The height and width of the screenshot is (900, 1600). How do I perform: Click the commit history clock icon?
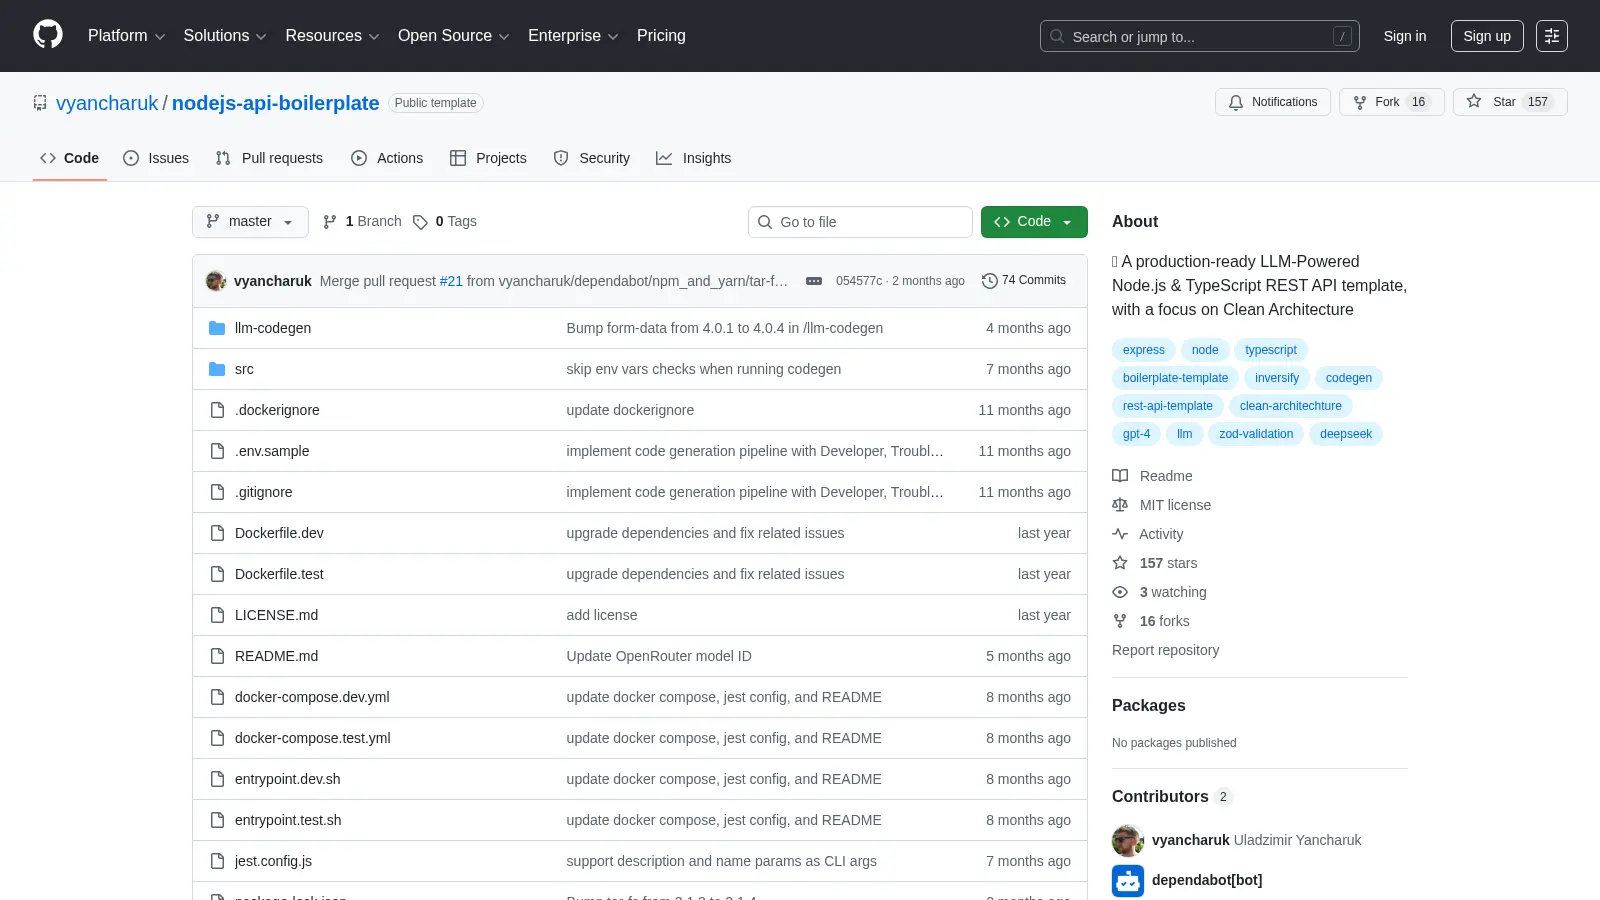pyautogui.click(x=990, y=281)
